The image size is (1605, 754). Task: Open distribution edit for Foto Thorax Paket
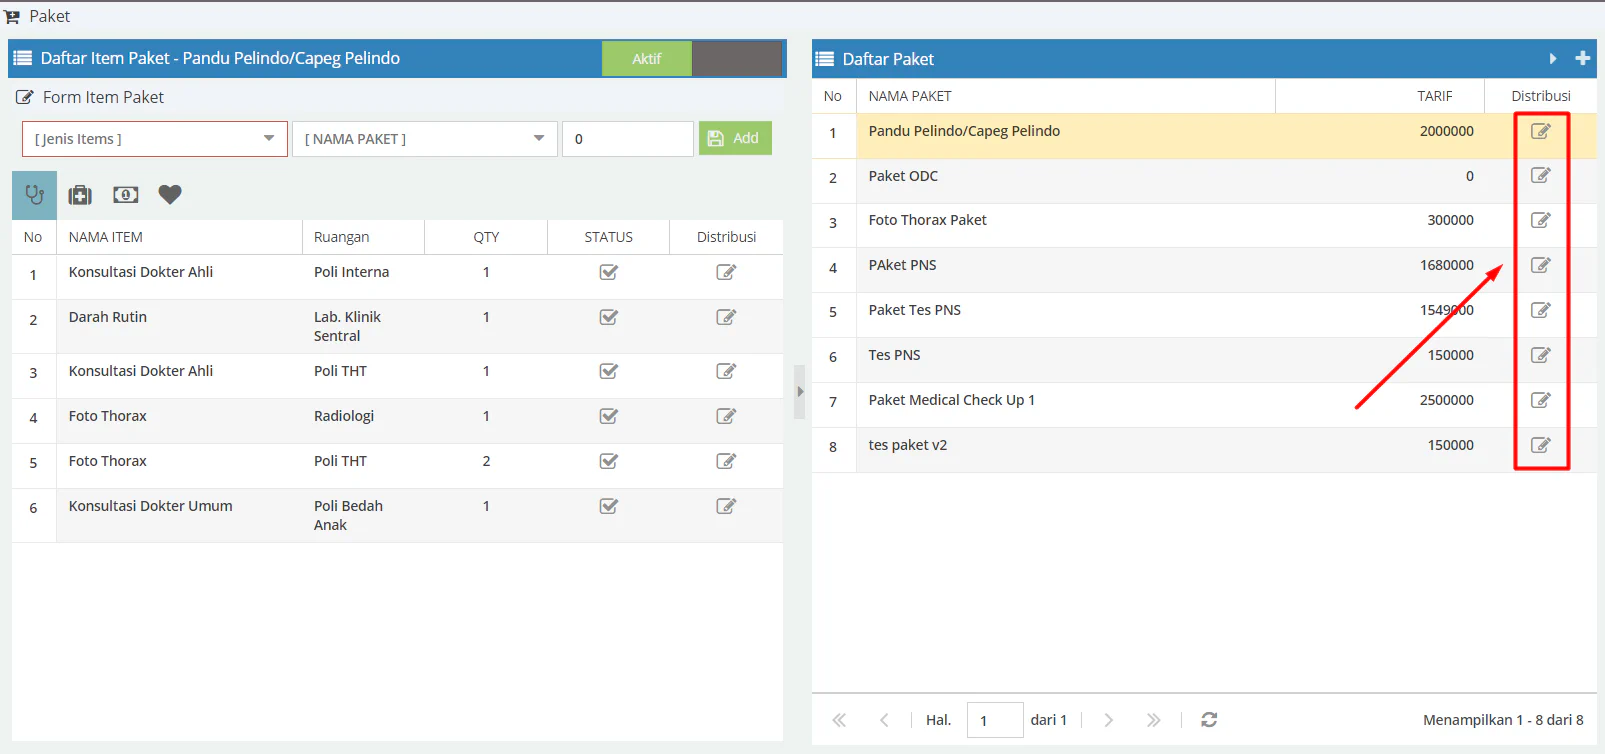coord(1541,220)
